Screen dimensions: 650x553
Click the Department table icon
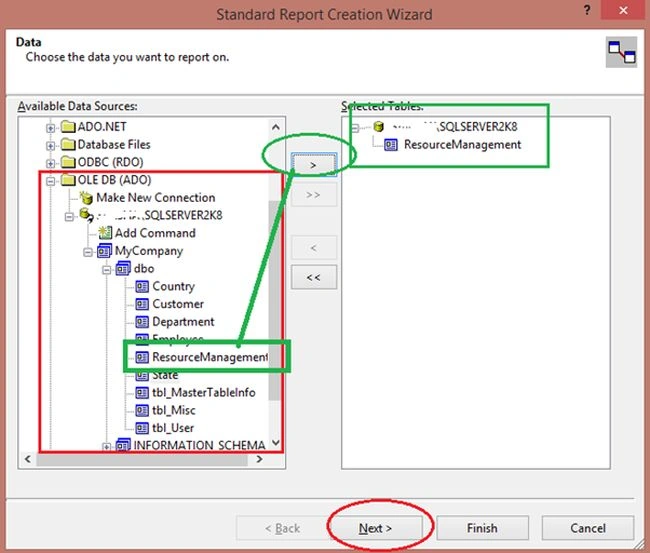142,322
